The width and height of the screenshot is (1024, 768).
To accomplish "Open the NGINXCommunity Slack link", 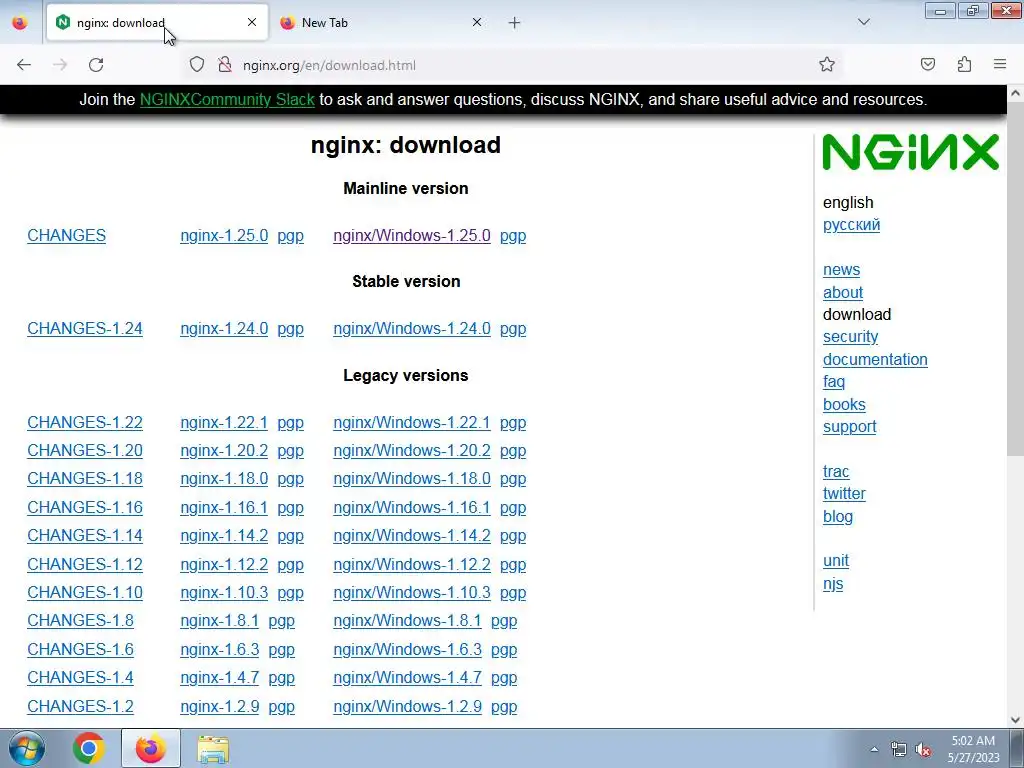I will [x=227, y=99].
